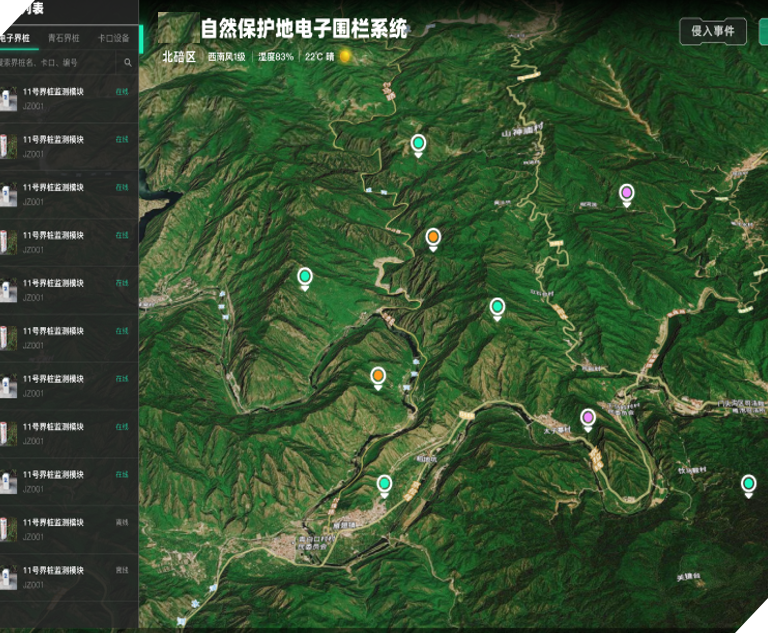Click the search magnifier icon in sidebar
This screenshot has height=633, width=768.
128,63
